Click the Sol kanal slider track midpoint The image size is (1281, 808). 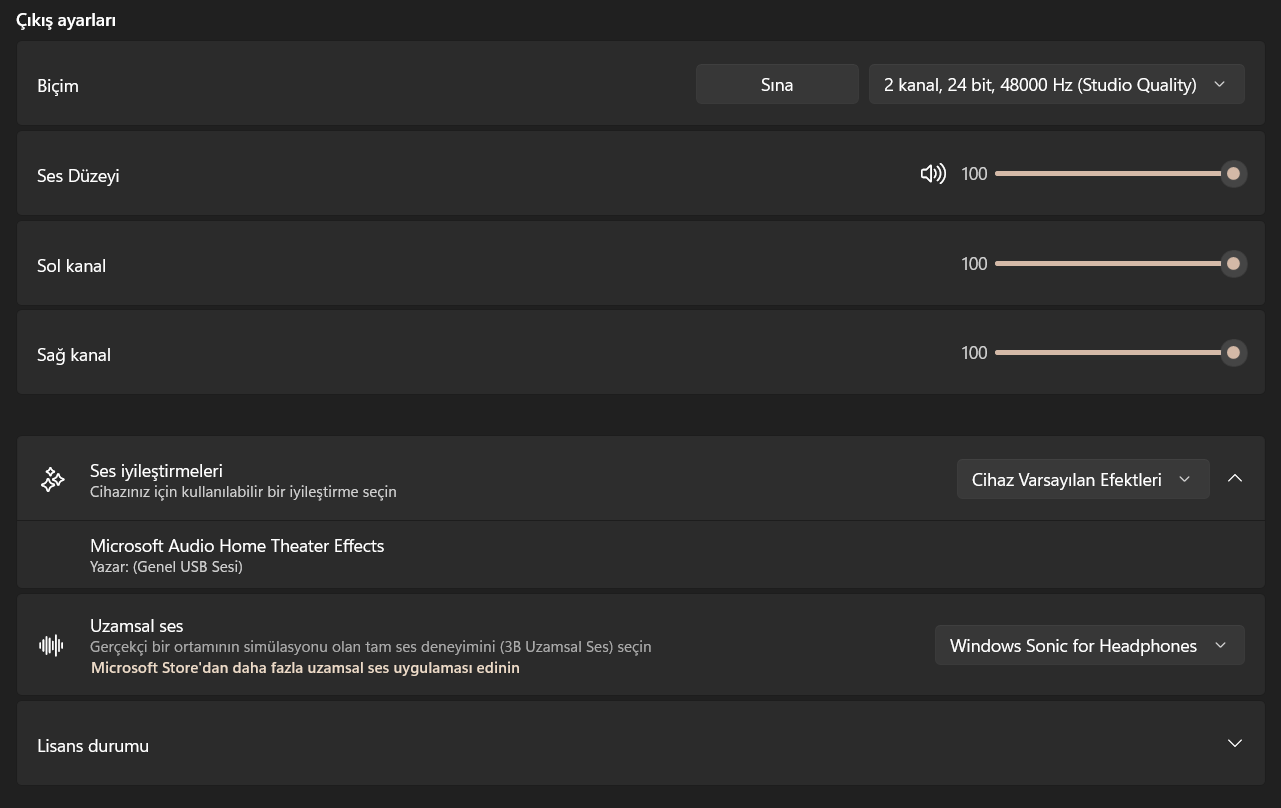pos(1114,264)
